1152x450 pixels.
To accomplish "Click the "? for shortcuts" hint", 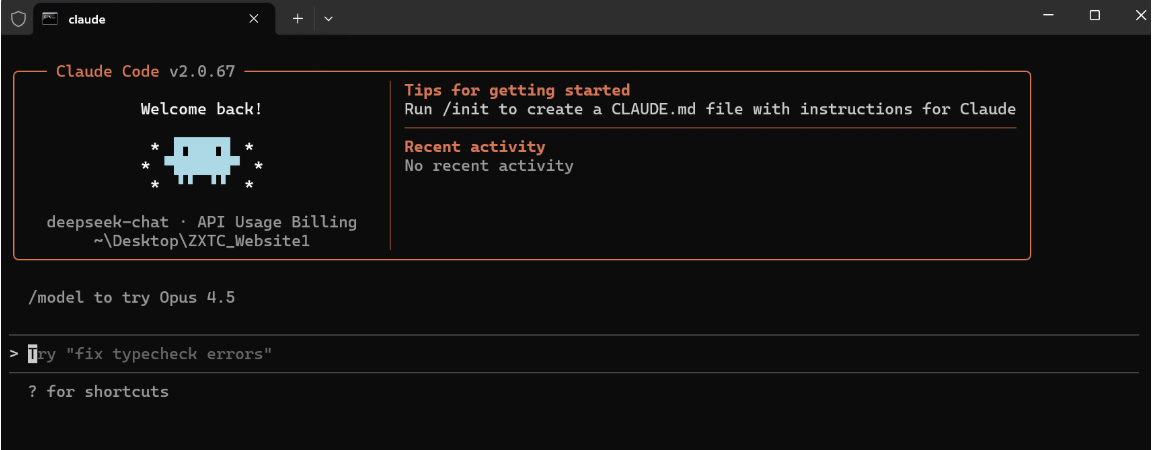I will tap(98, 391).
